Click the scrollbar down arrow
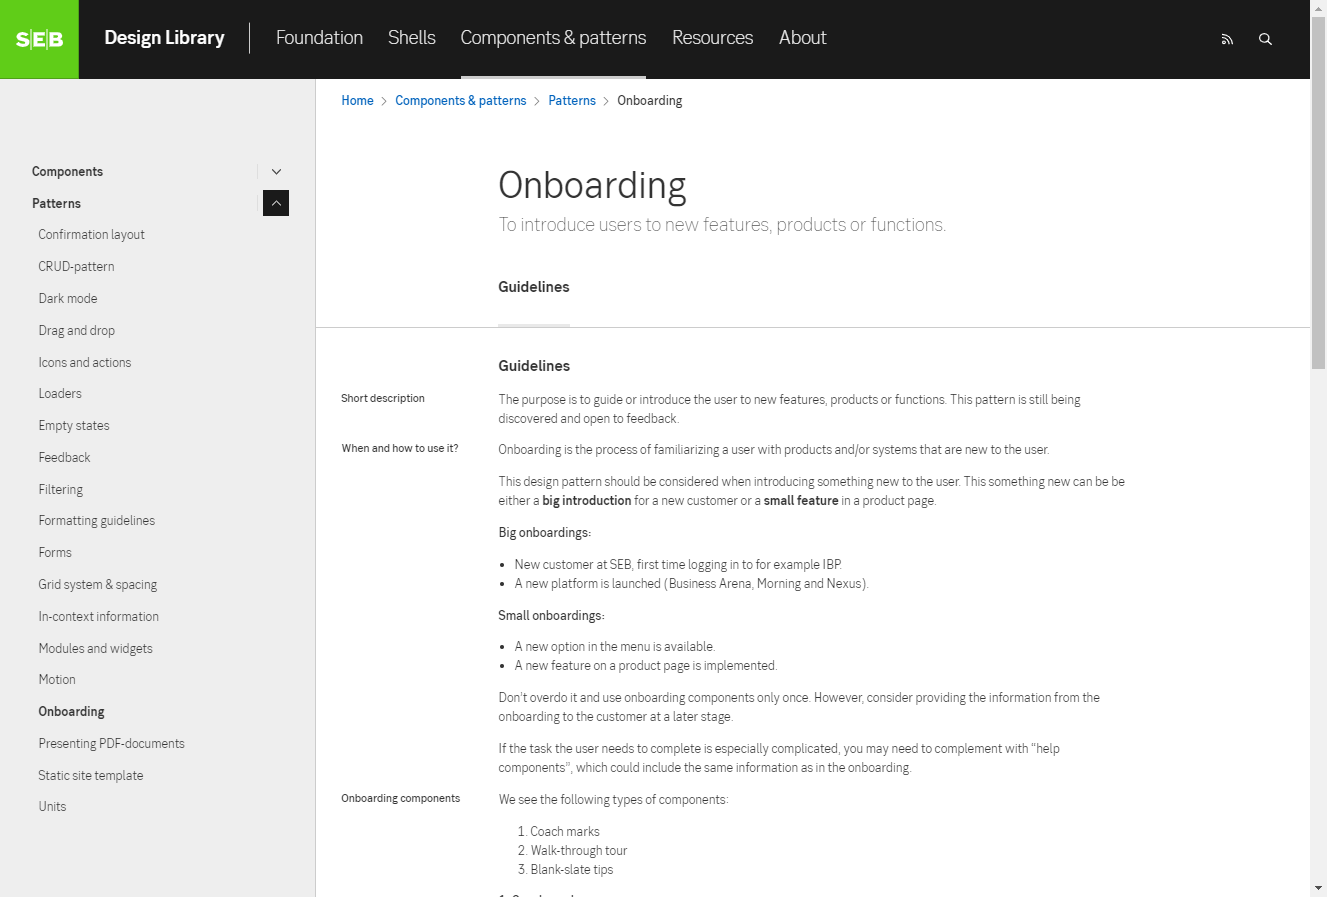Image resolution: width=1327 pixels, height=897 pixels. [1318, 889]
